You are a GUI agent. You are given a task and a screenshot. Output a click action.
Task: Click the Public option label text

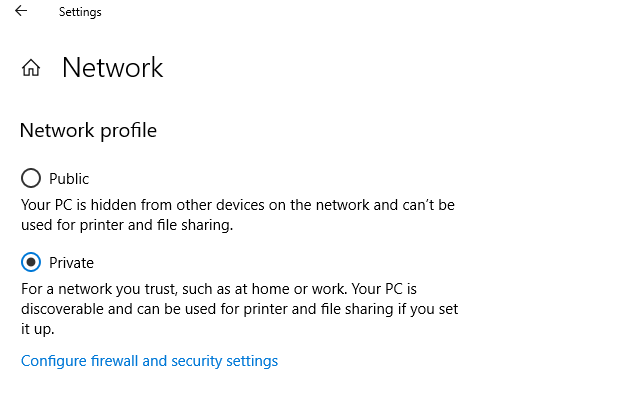click(x=69, y=179)
